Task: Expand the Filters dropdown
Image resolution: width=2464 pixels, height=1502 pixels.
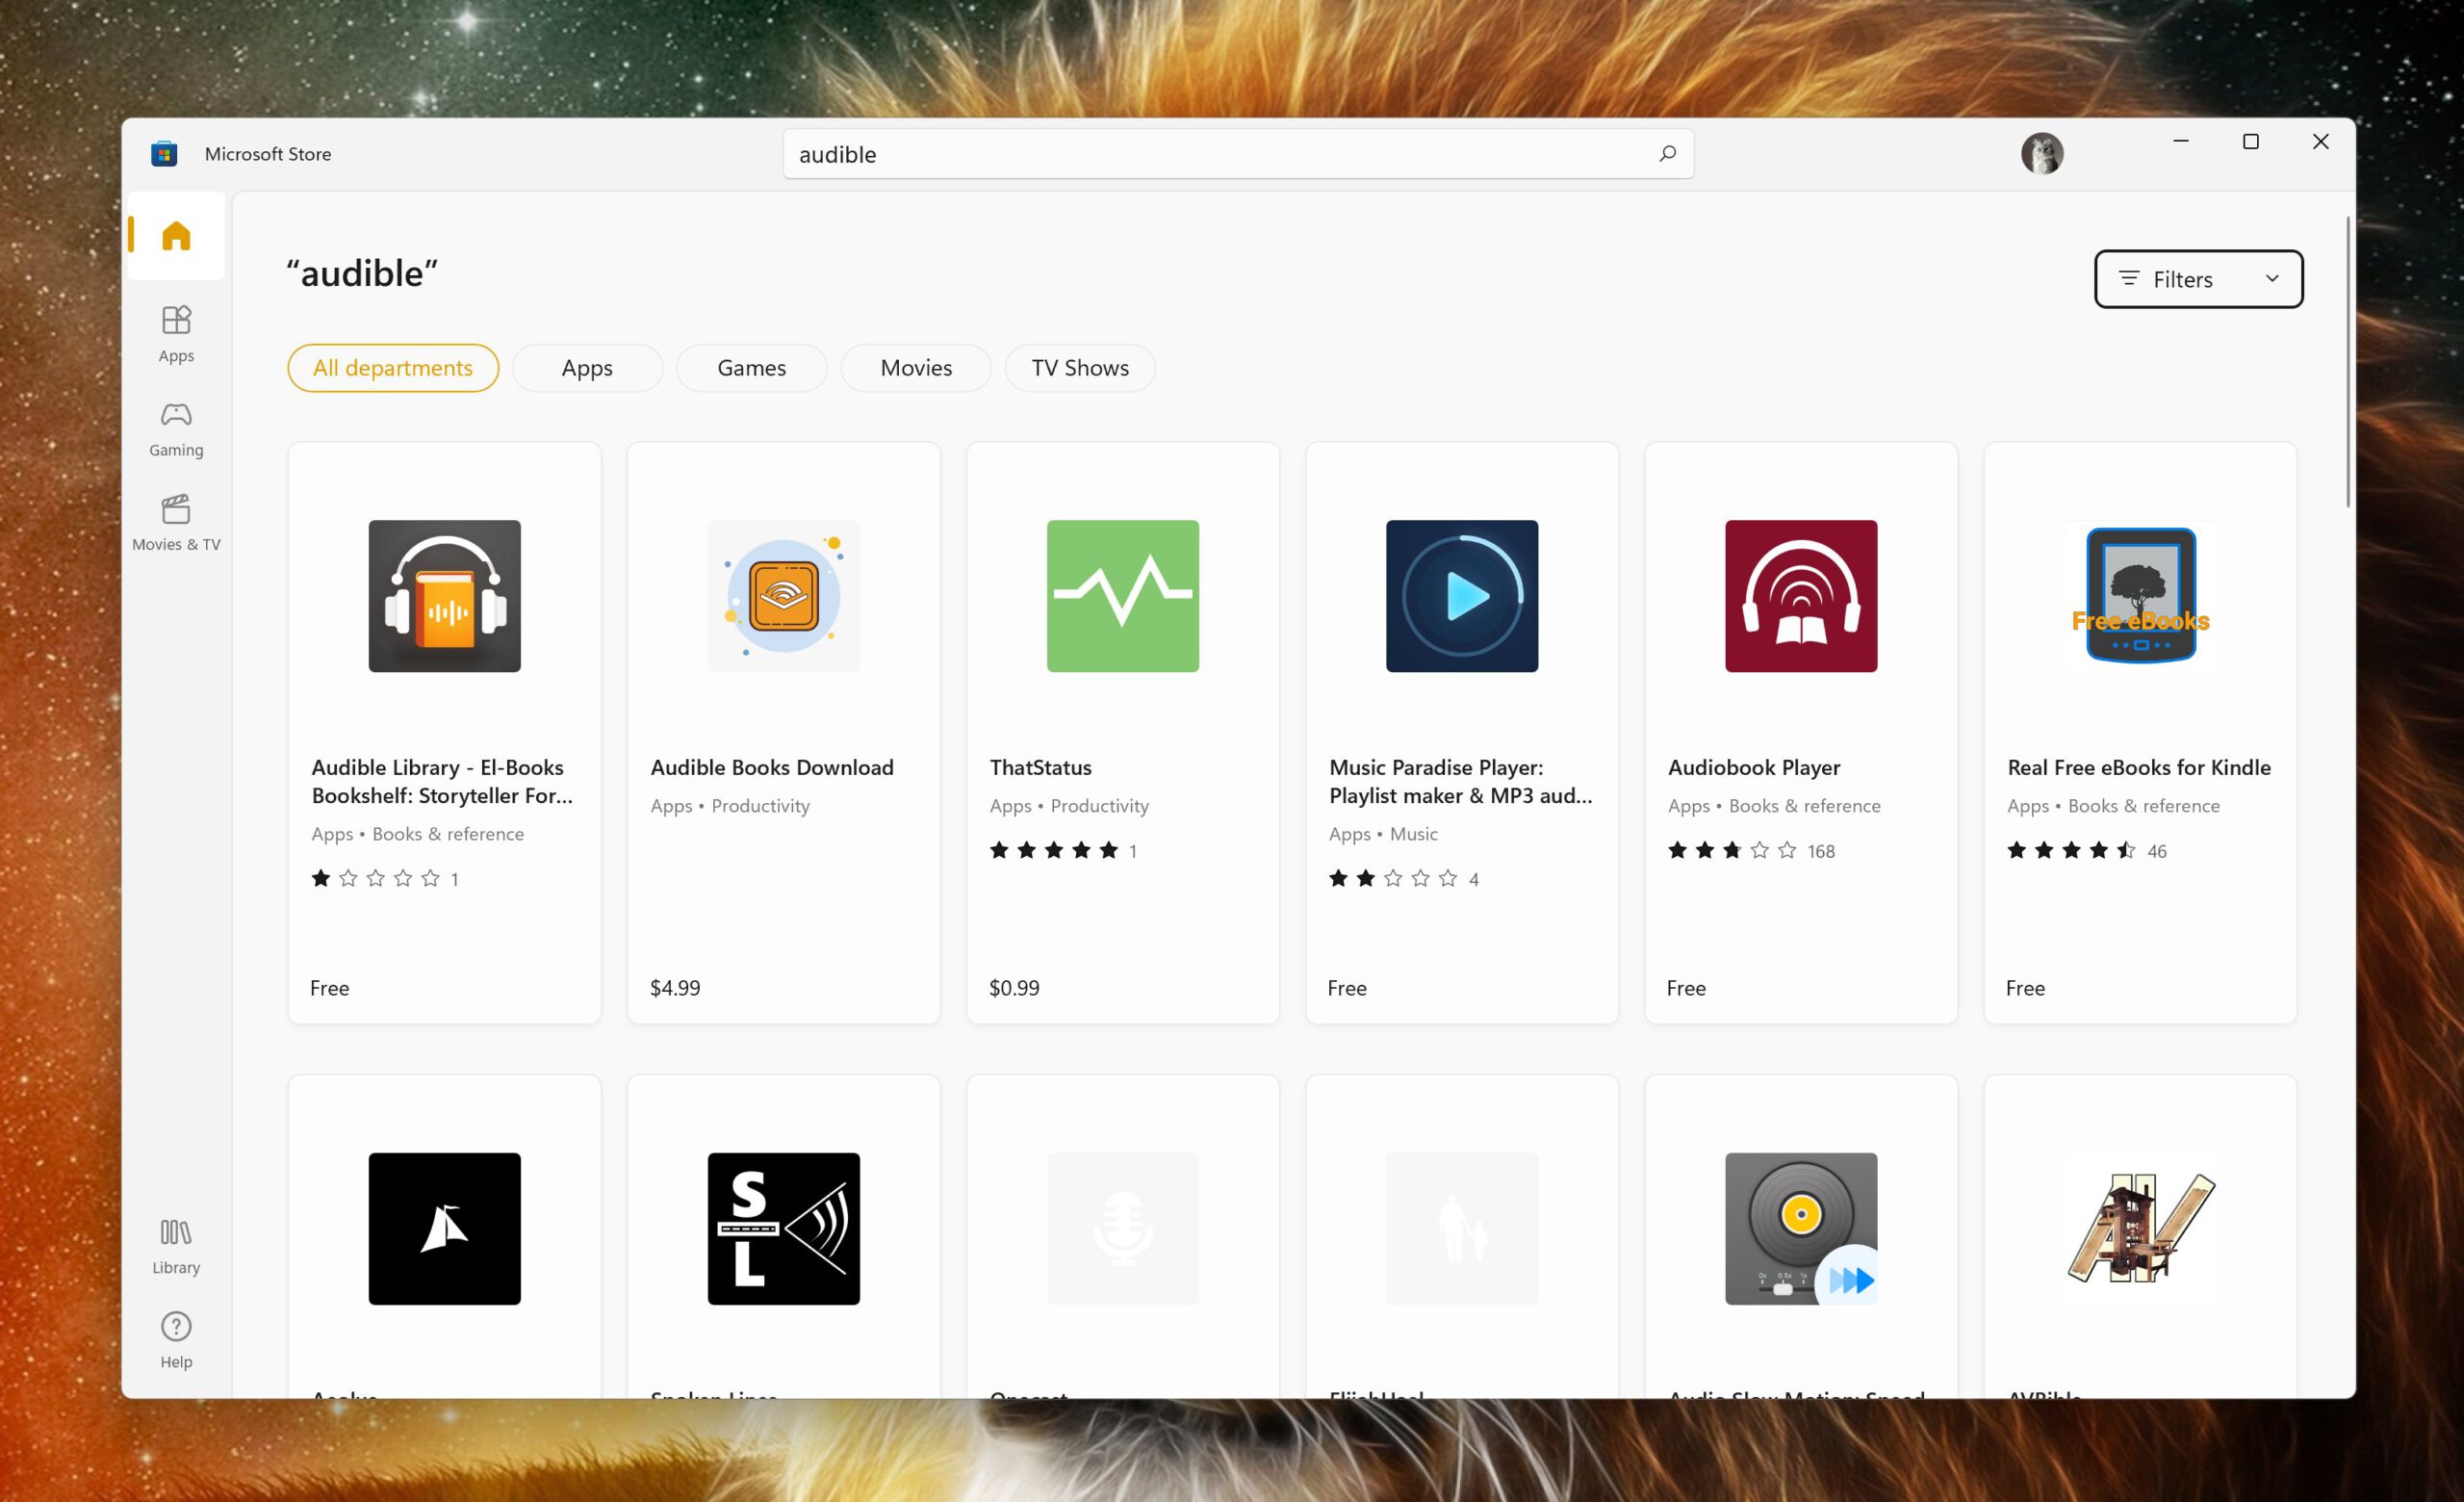Action: pyautogui.click(x=2198, y=279)
